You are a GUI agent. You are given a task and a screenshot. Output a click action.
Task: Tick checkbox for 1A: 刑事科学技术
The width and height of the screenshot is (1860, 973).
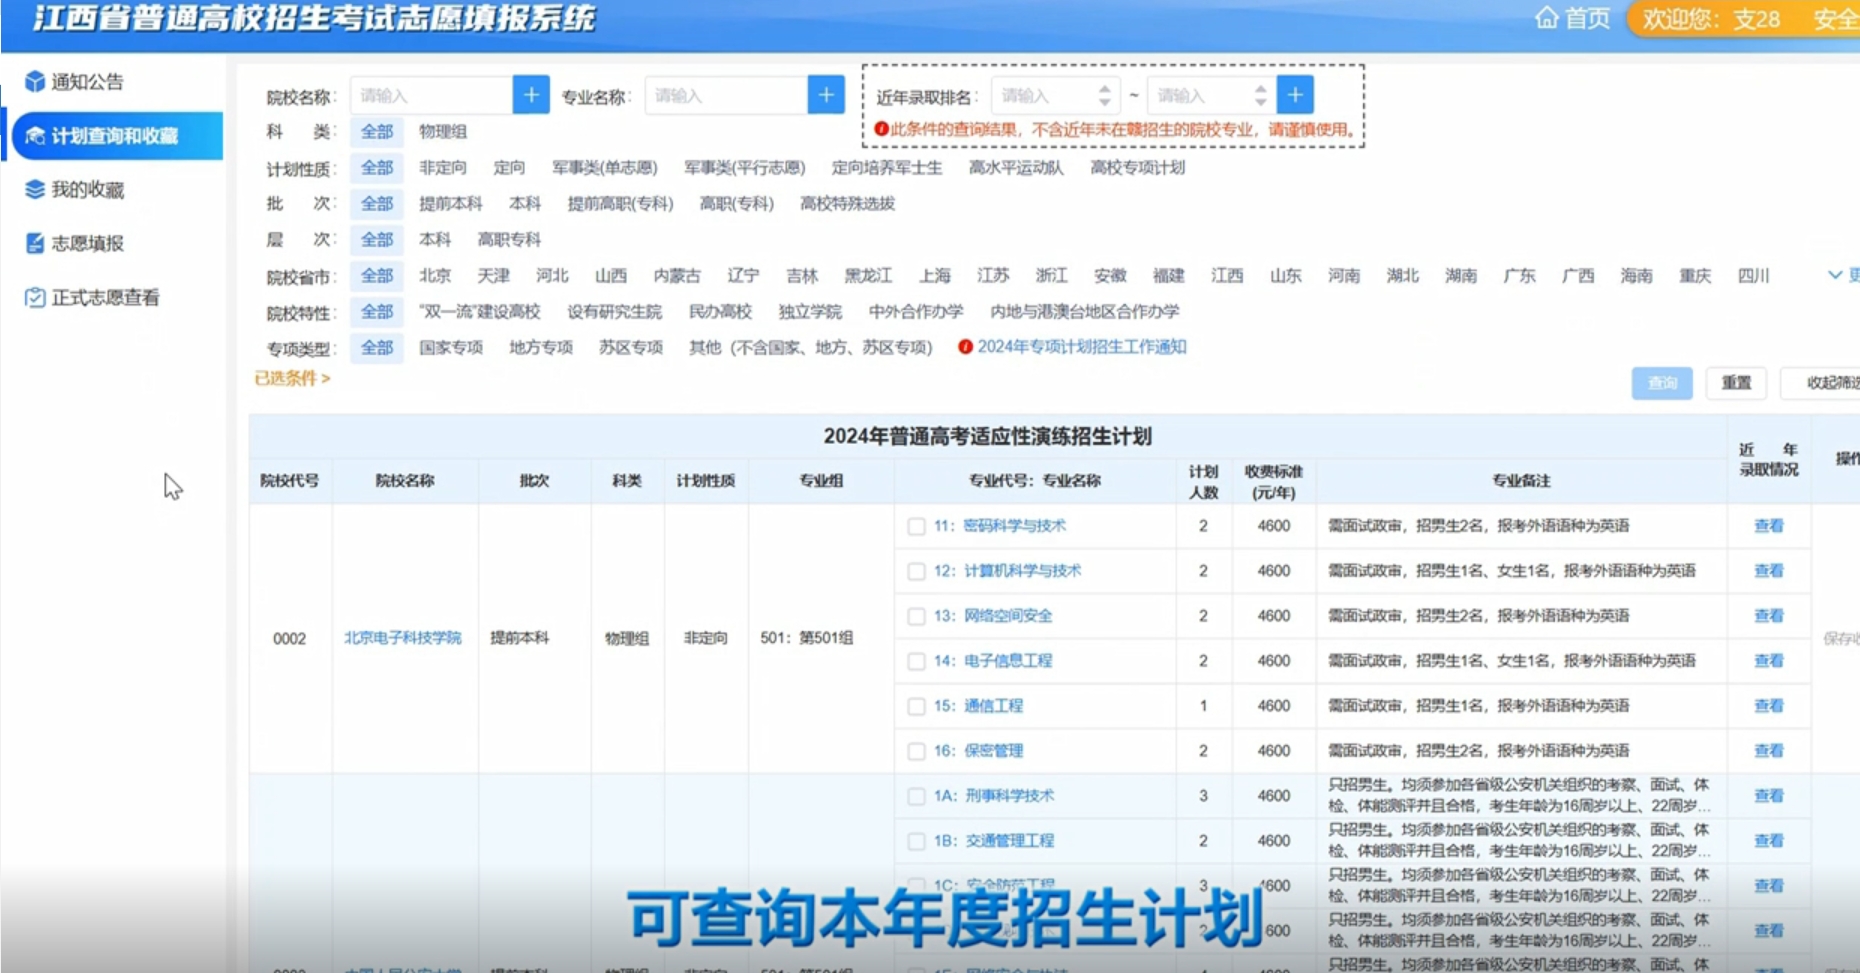(916, 796)
